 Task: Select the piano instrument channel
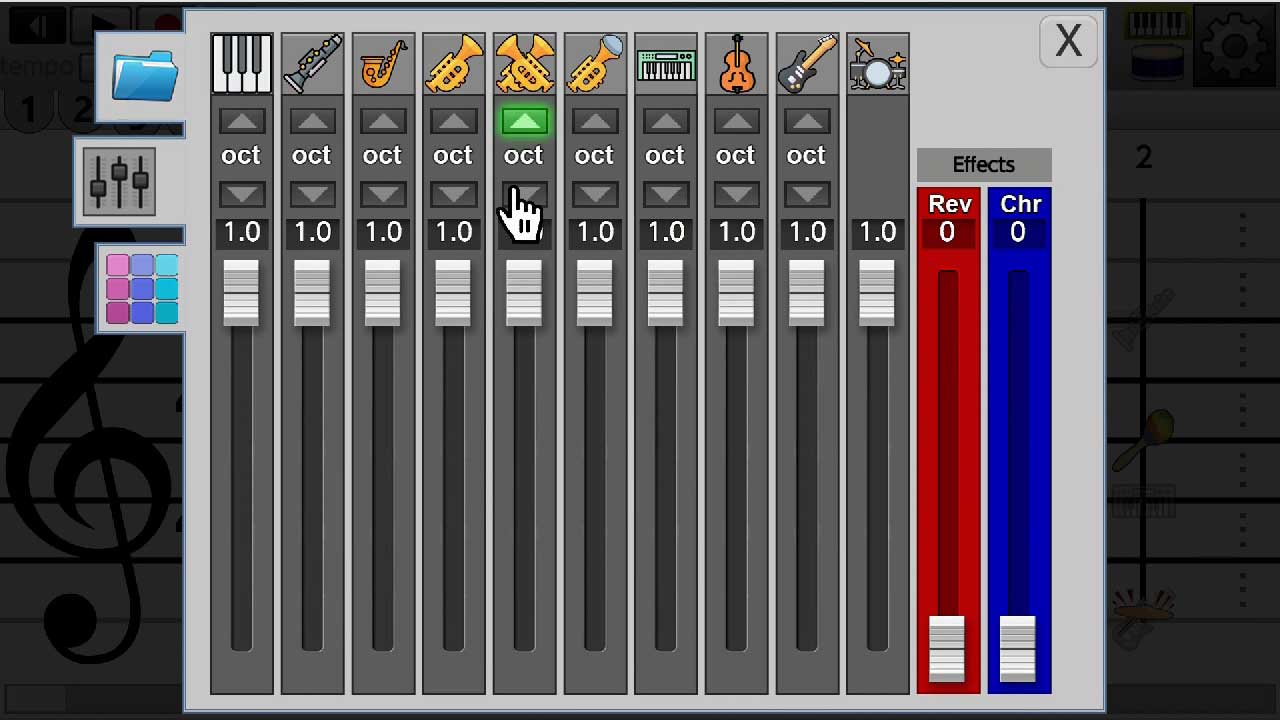[x=241, y=64]
